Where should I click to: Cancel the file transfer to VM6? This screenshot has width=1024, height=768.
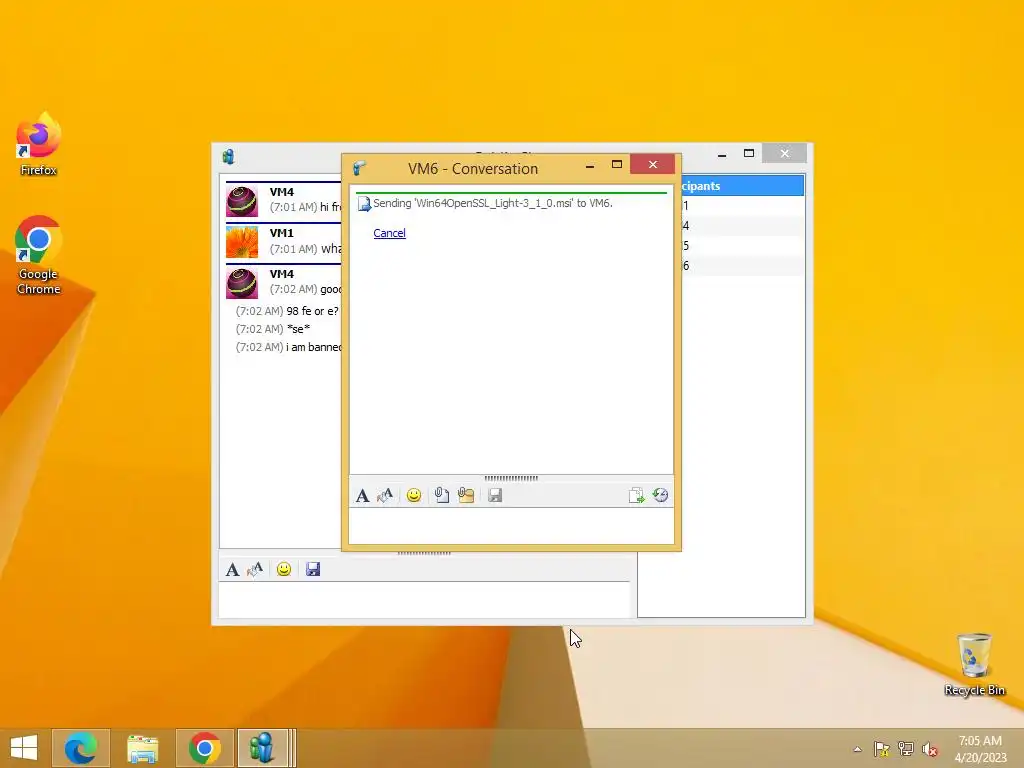[389, 233]
